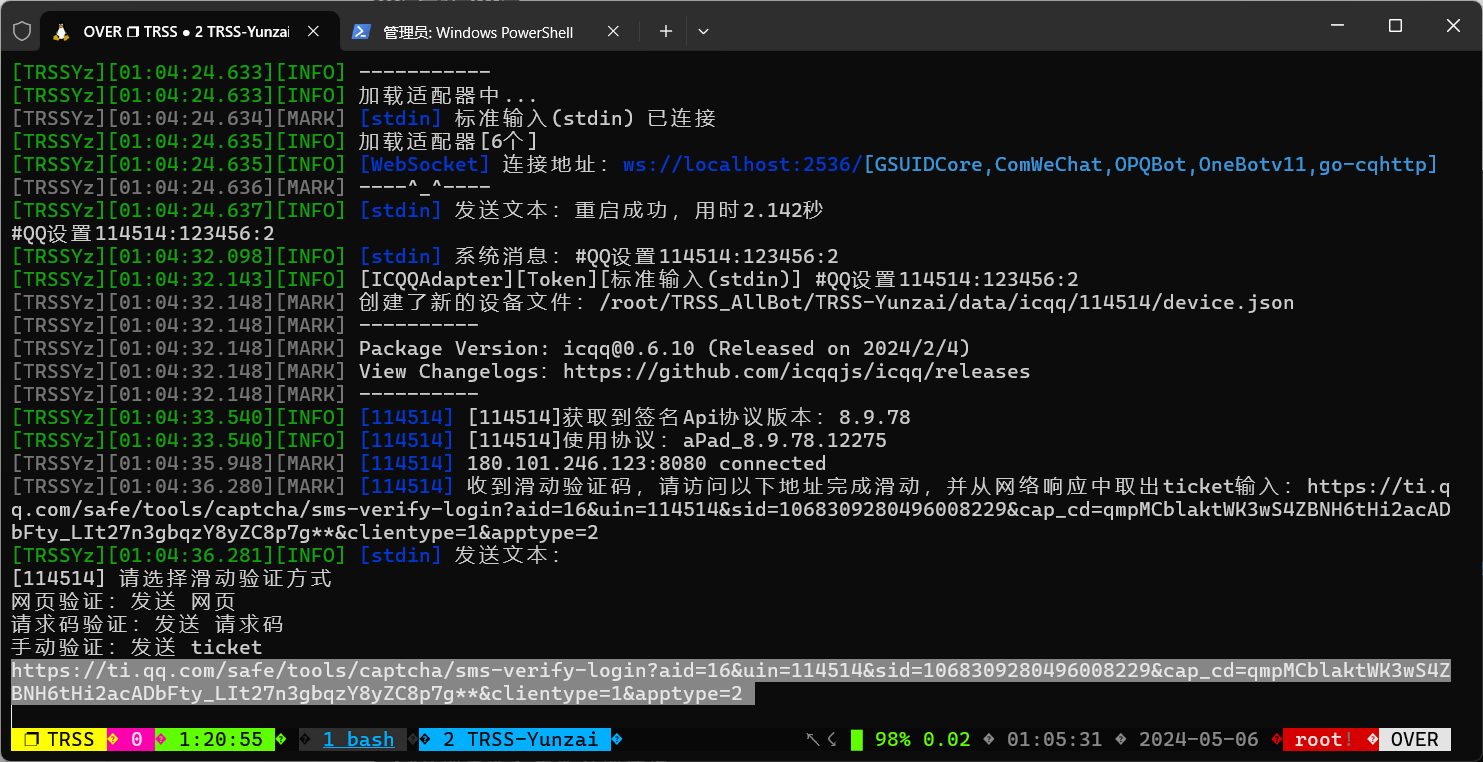Click the 请求码验证: 发送 请求码 option line
Viewport: 1483px width, 762px height.
147,624
